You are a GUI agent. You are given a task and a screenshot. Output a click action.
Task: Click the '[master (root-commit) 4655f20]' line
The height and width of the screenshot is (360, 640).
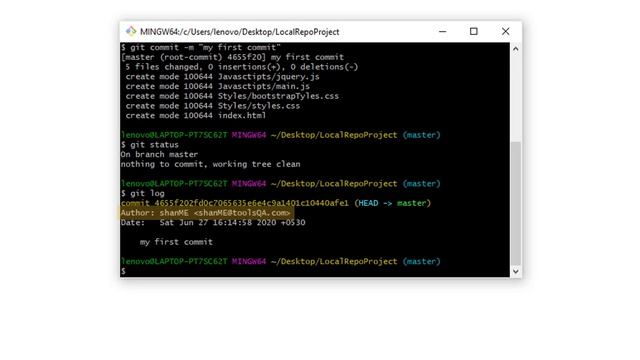tap(233, 57)
